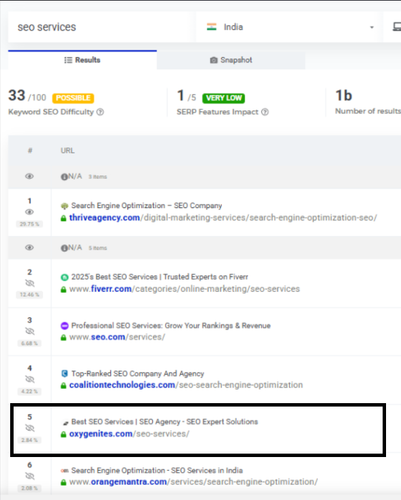Screen dimensions: 401x500
Task: Open the oxygenites.com/seo-services/ URL link
Action: (129, 434)
